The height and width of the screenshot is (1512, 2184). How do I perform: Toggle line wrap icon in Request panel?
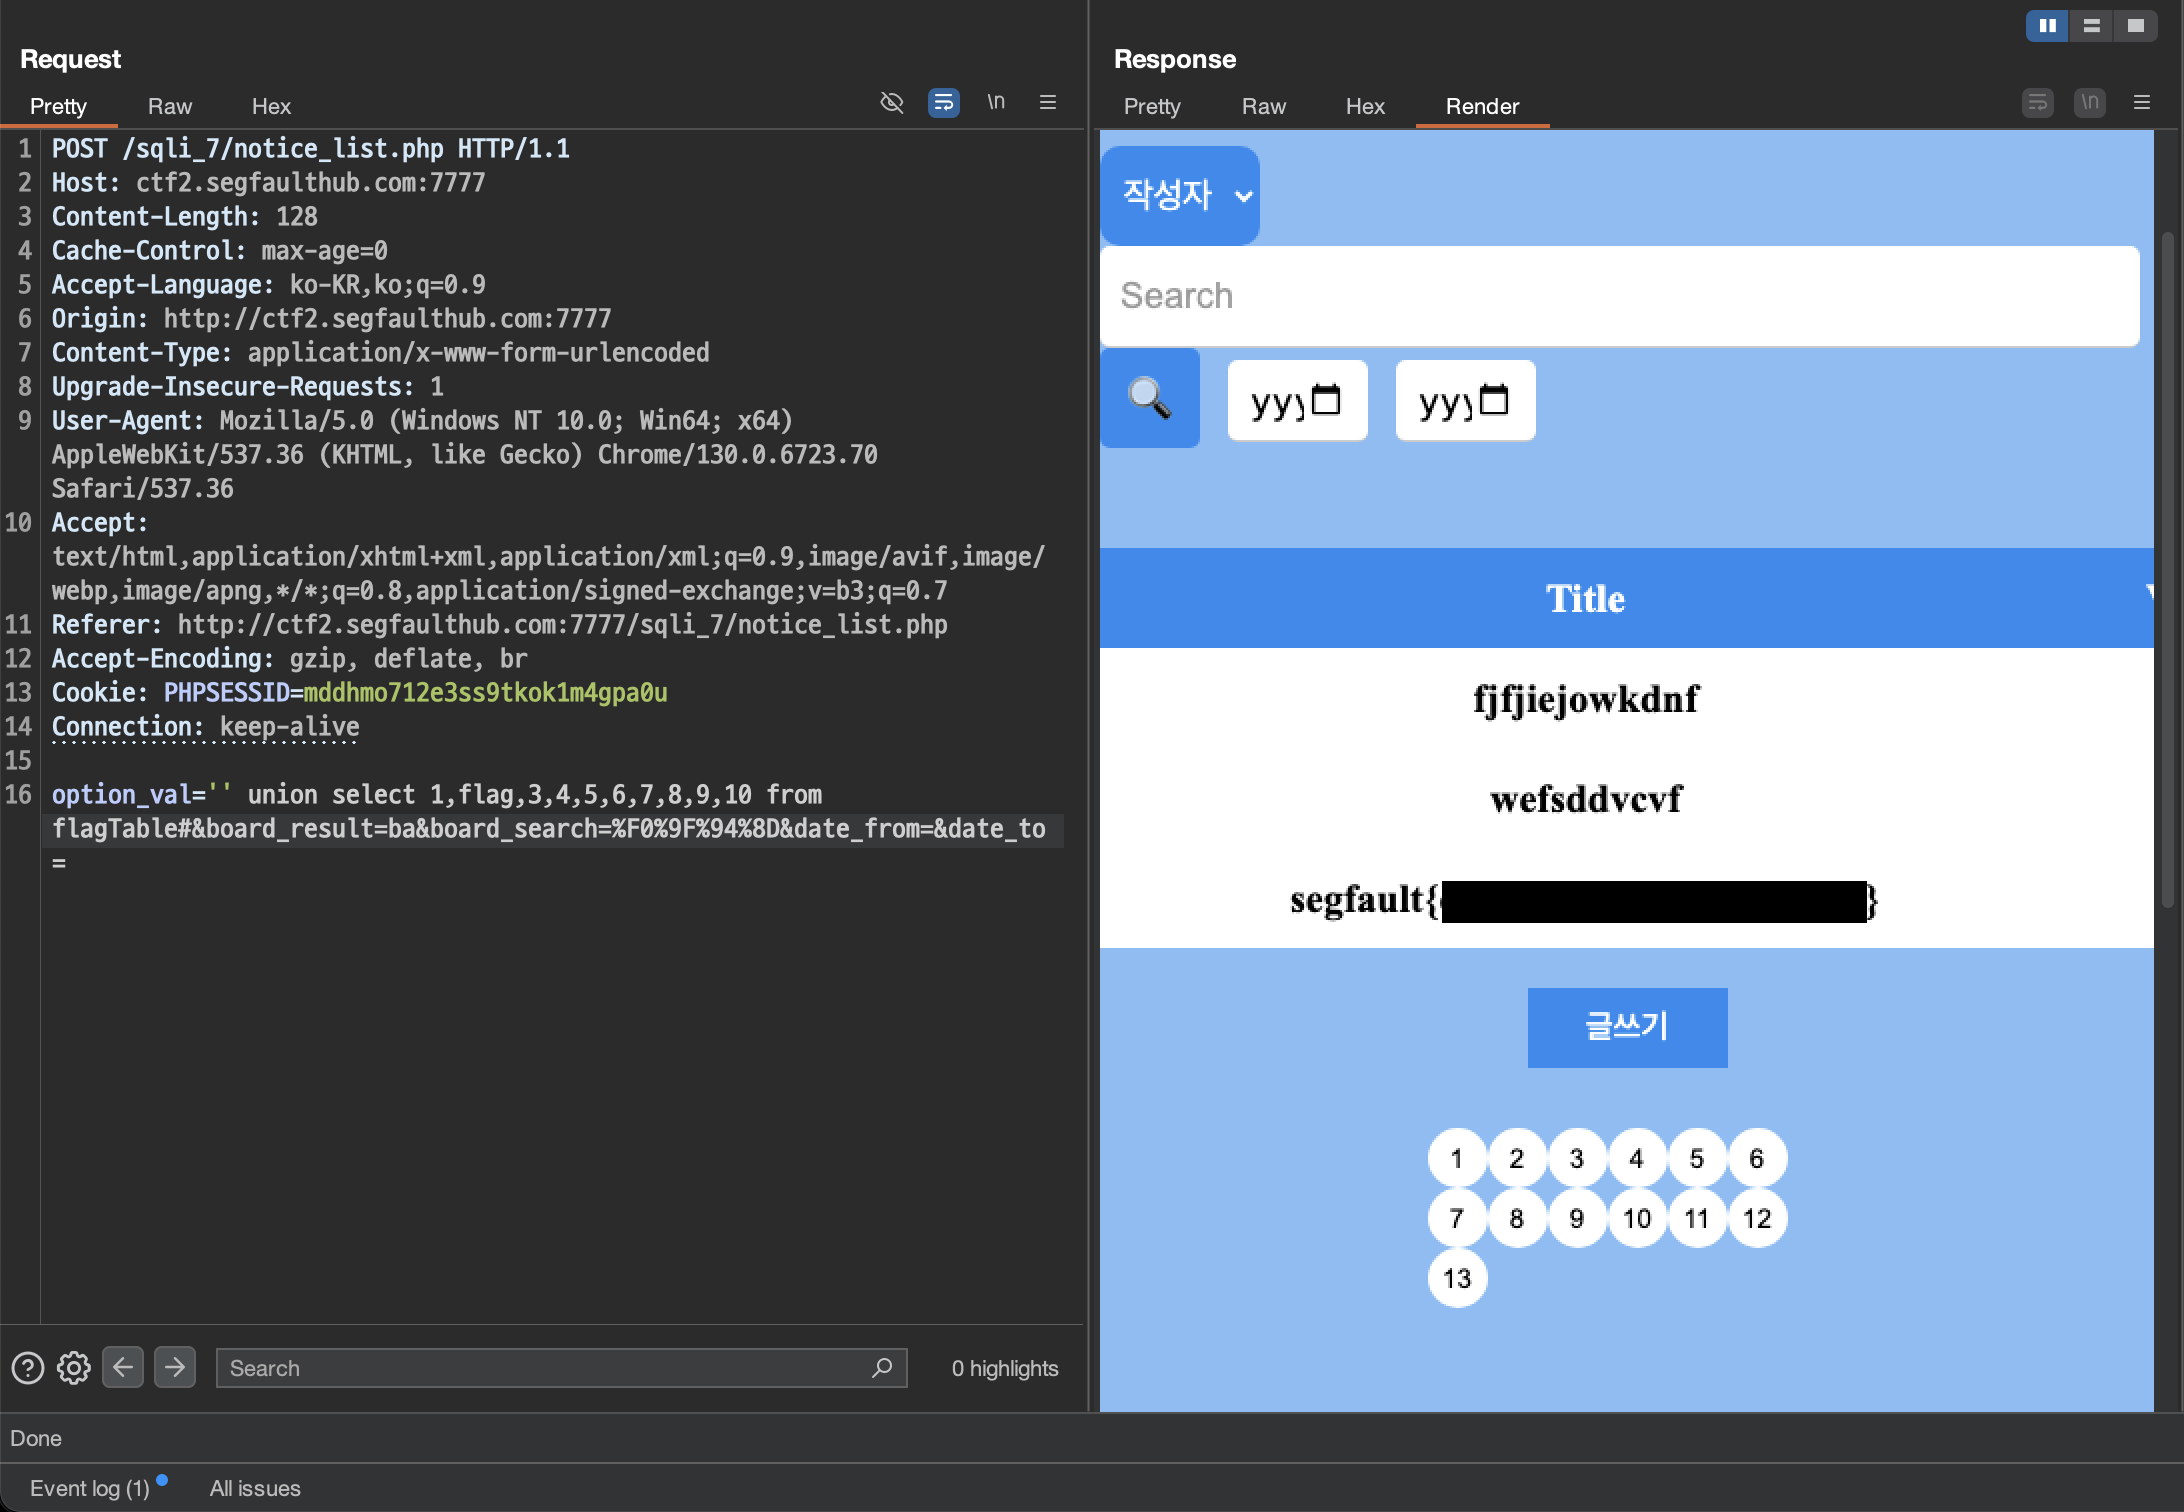943,102
